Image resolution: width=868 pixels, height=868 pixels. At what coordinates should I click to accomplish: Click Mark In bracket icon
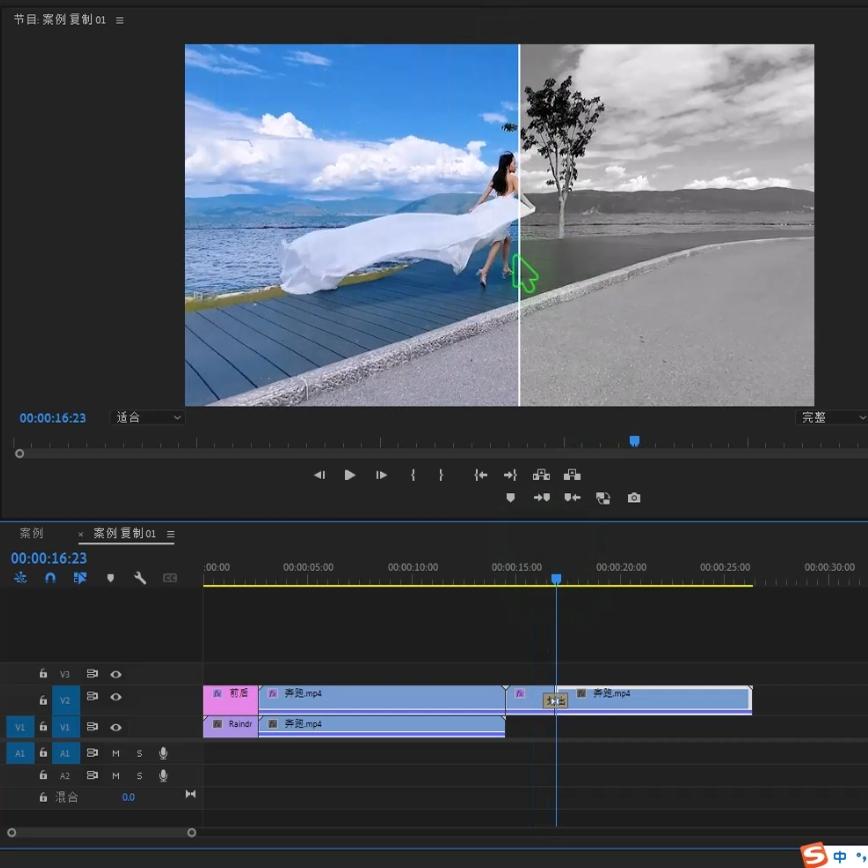tap(412, 475)
